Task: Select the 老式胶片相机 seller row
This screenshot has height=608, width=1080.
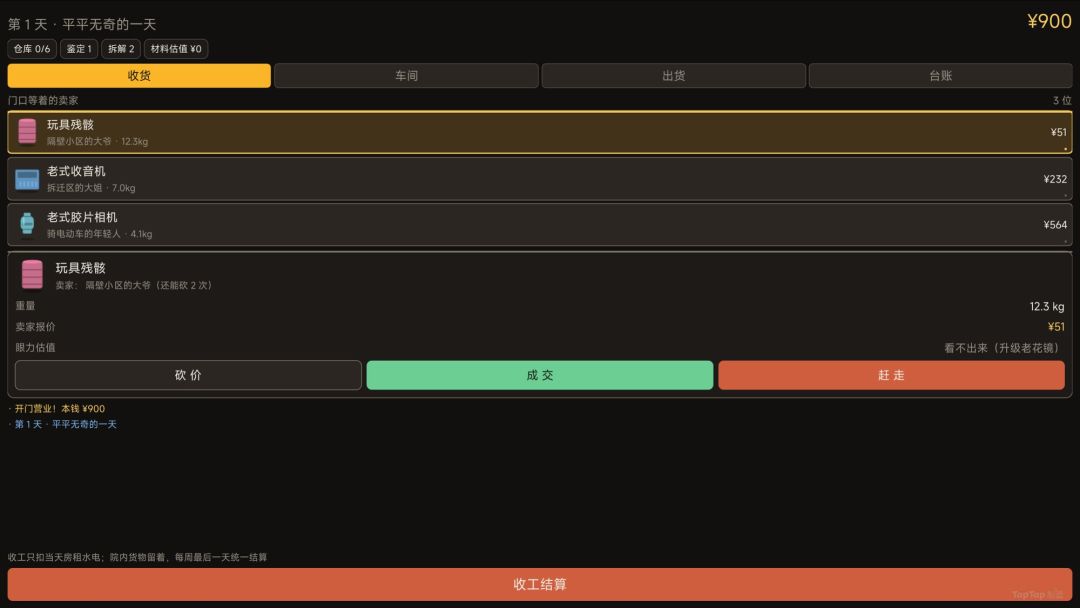Action: tap(540, 224)
